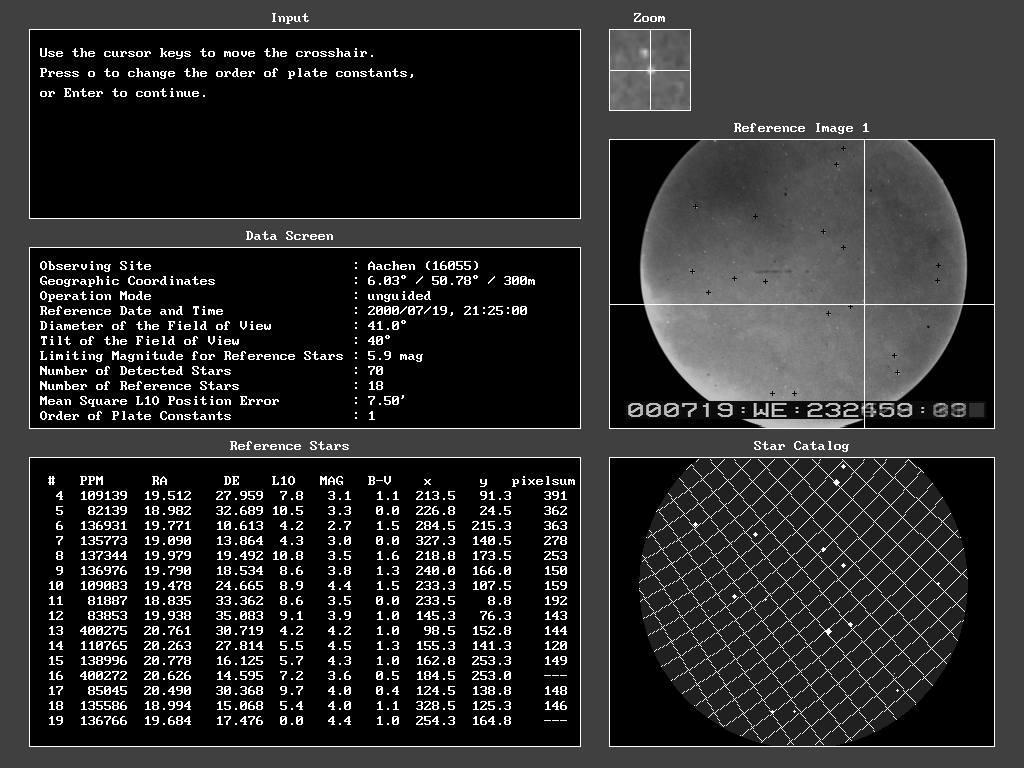1024x768 pixels.
Task: Click the Number of Detected Stars value
Action: coord(375,371)
